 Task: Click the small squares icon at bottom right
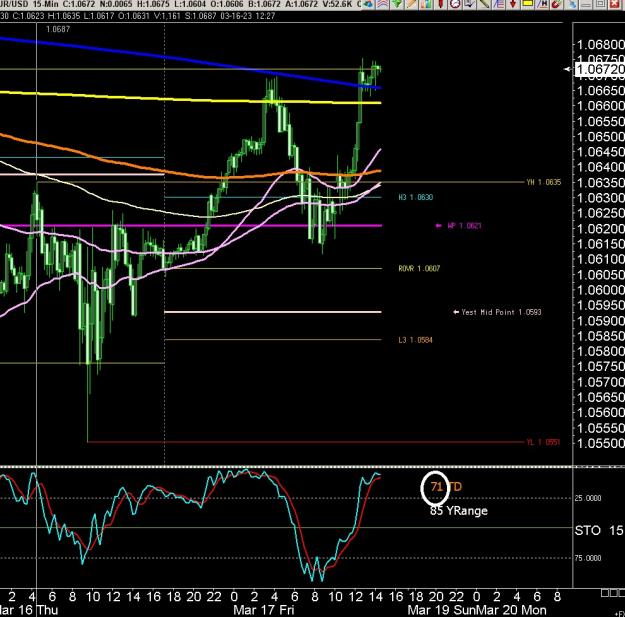pos(613,593)
